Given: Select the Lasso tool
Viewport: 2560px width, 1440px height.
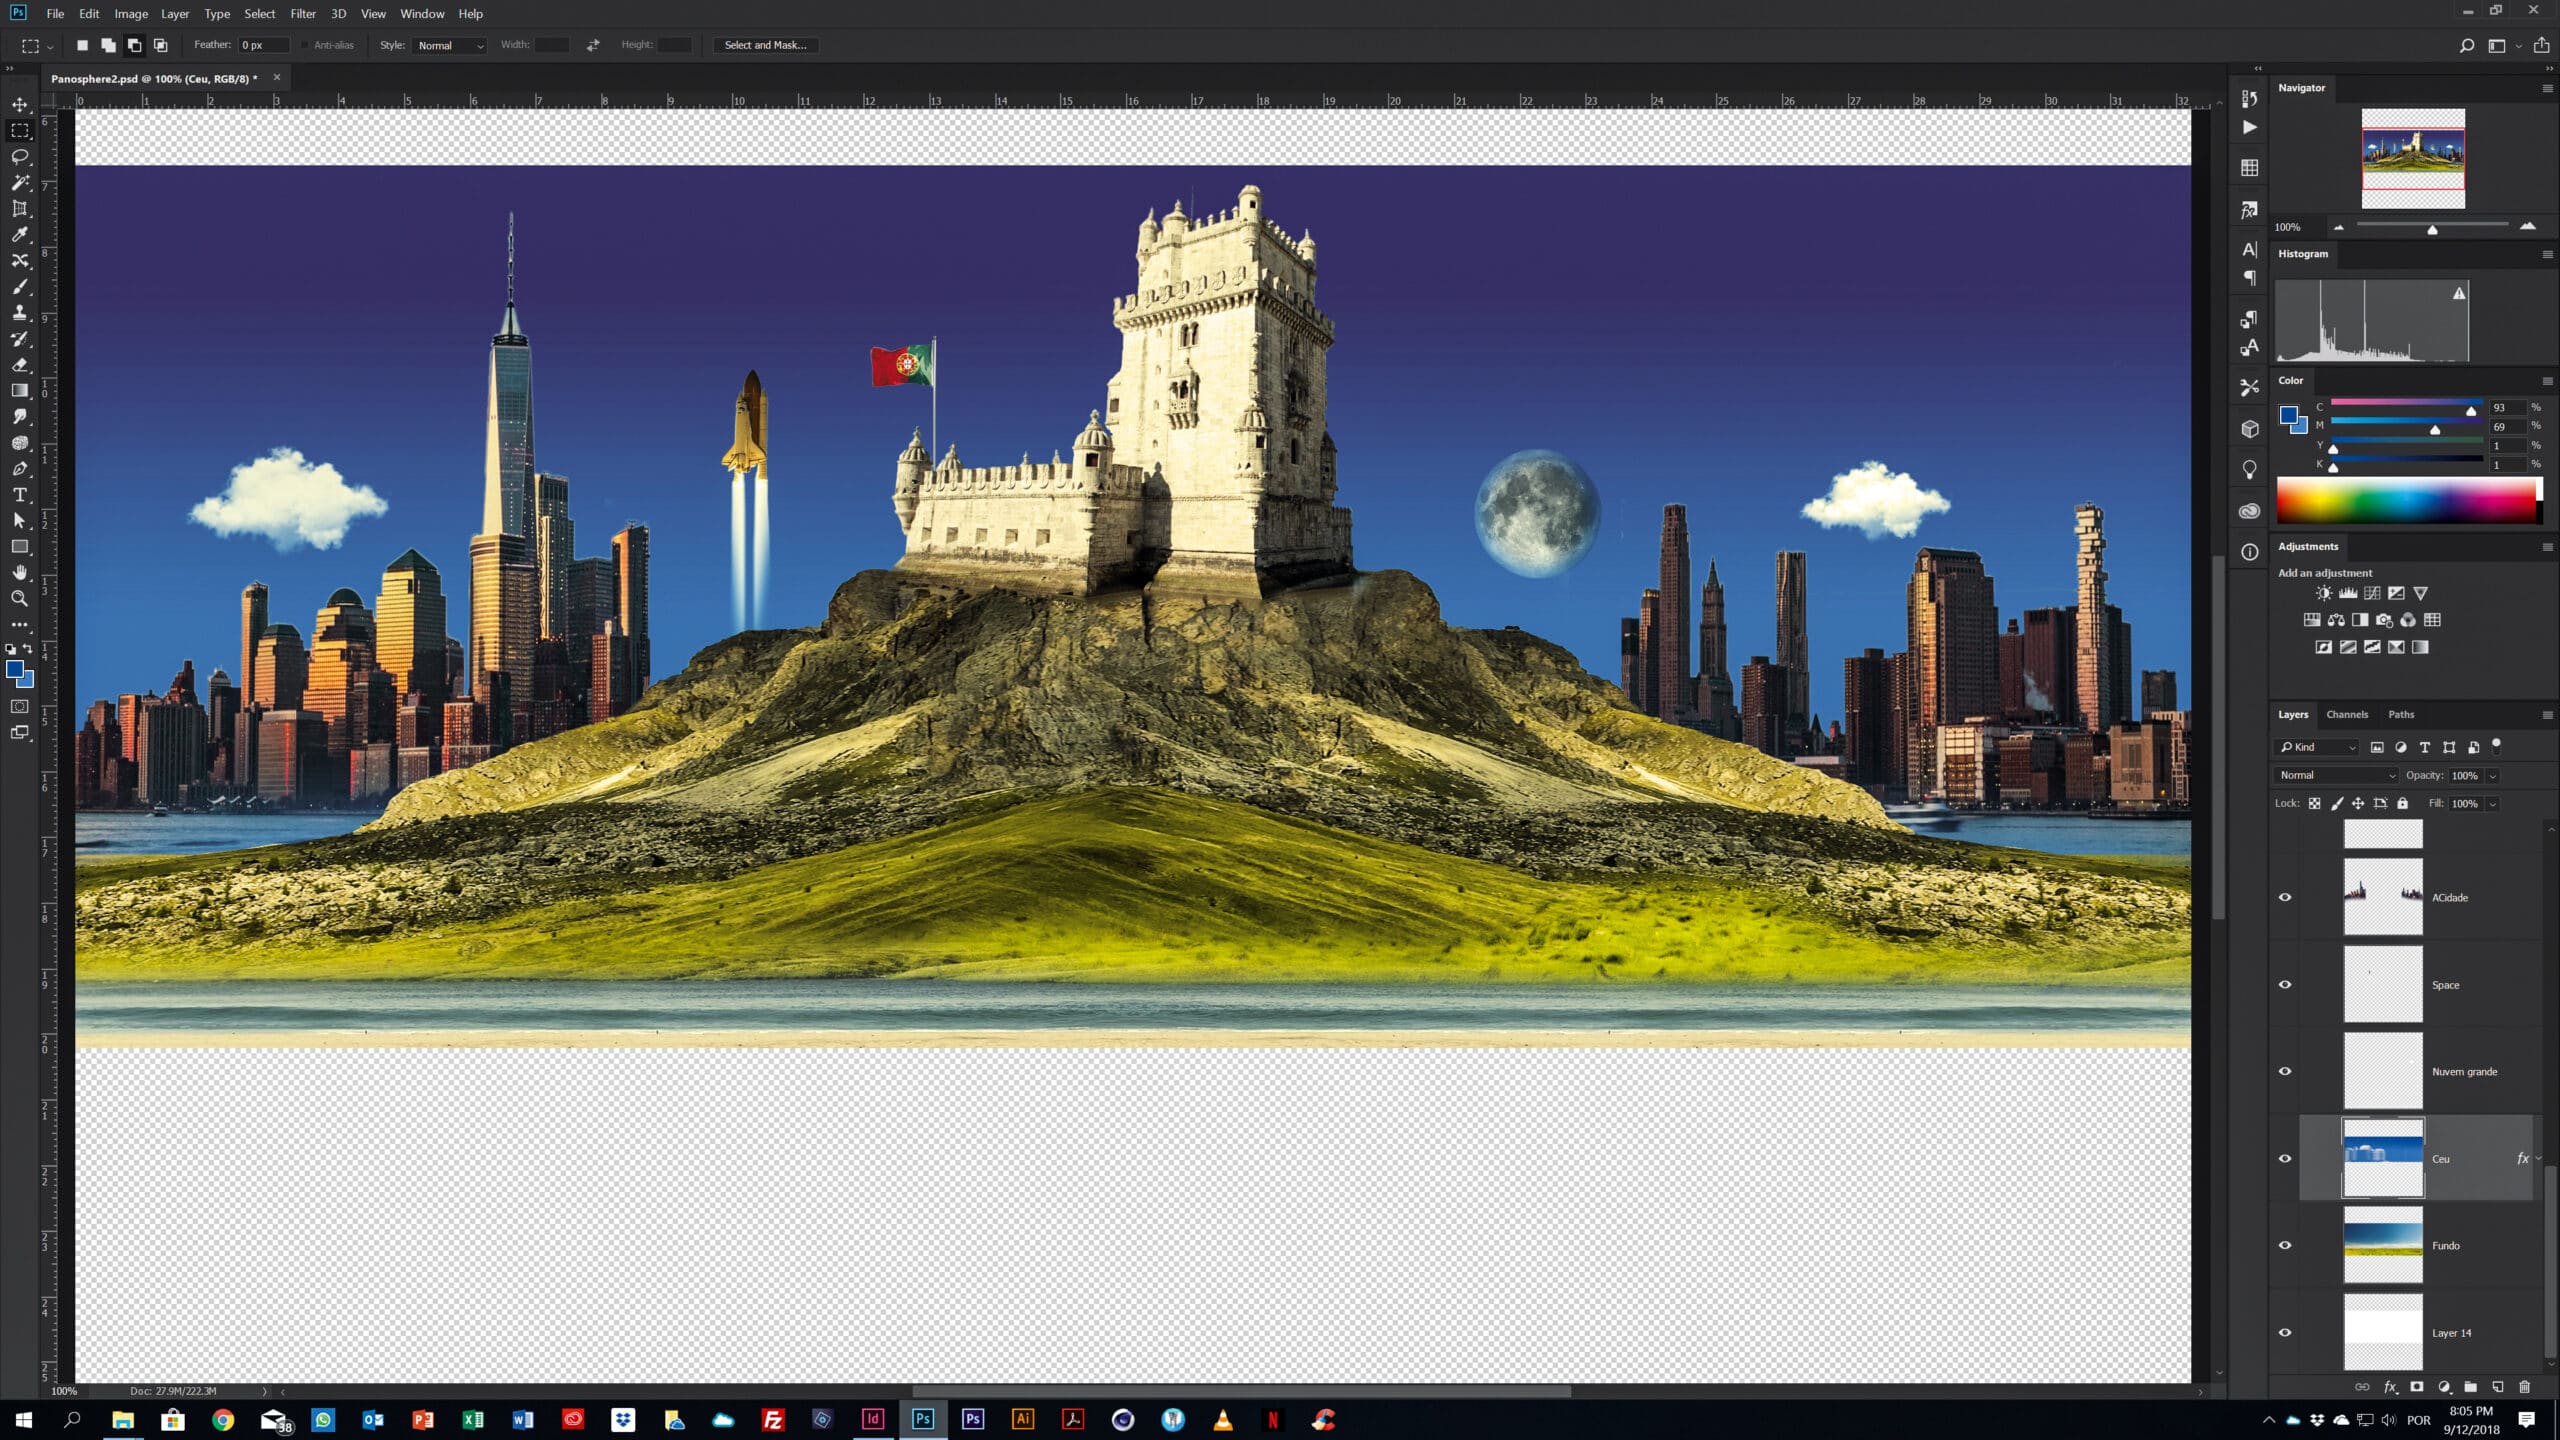Looking at the screenshot, I should coord(20,157).
